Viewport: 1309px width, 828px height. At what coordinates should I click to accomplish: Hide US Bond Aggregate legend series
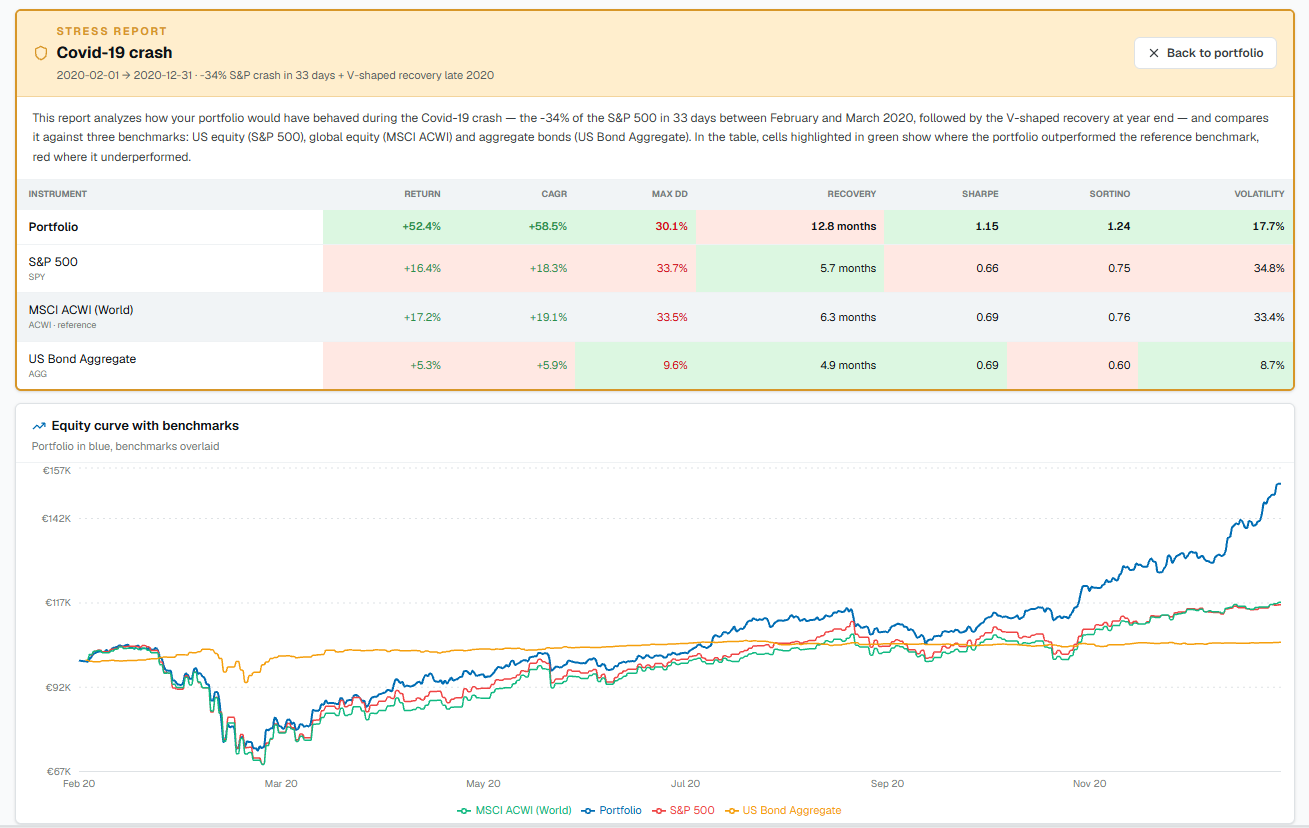tap(783, 810)
